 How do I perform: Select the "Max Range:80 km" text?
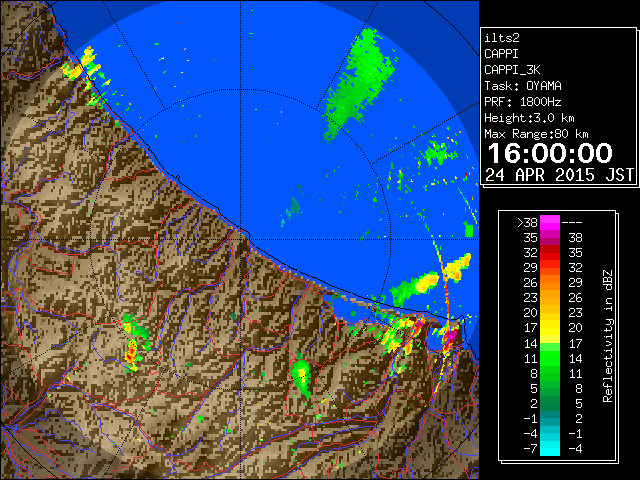pos(536,134)
